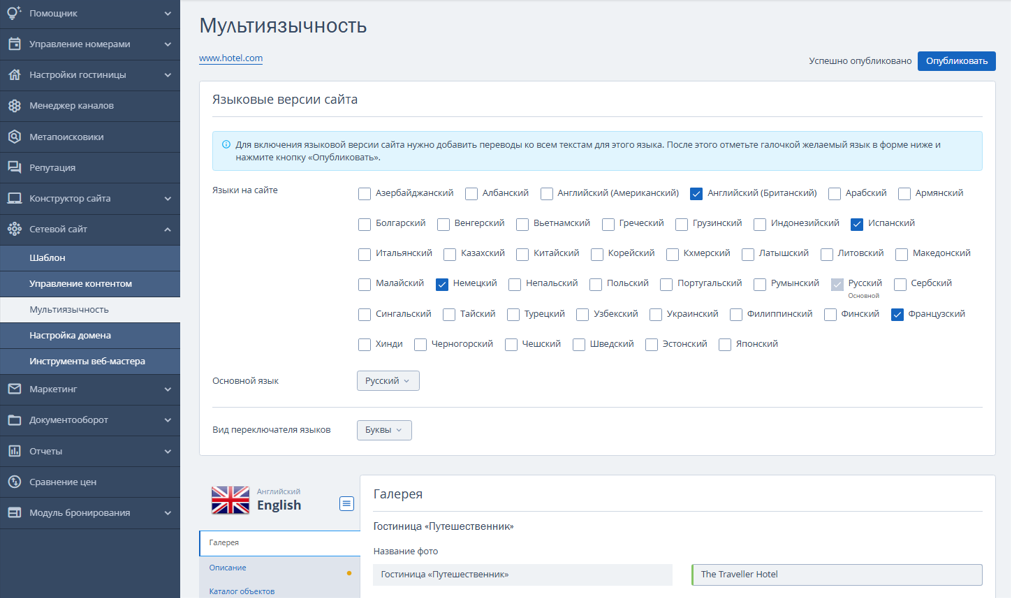1011x598 pixels.
Task: Click the Опубликовать button
Action: [956, 61]
